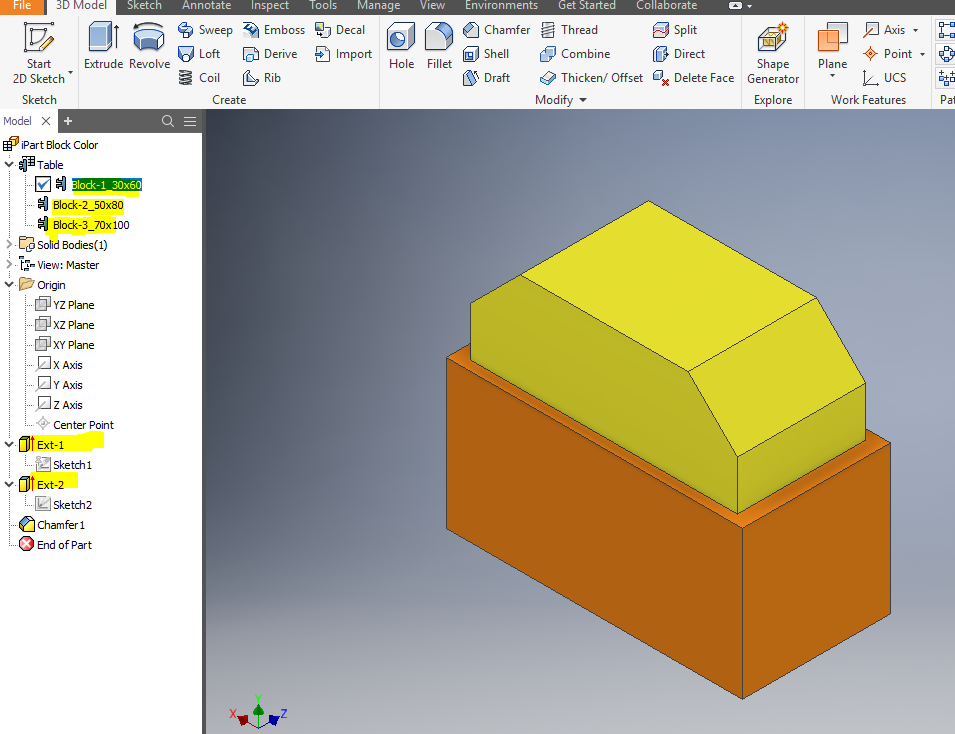The image size is (955, 734).
Task: Toggle the Block-1_30x60 checkbox
Action: 43,184
